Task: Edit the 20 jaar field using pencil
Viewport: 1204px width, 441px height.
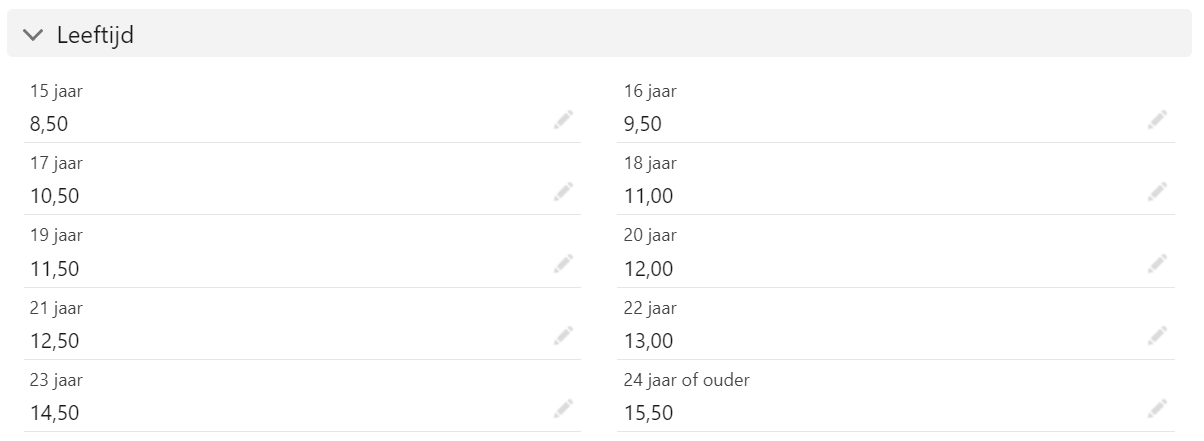Action: [1158, 264]
